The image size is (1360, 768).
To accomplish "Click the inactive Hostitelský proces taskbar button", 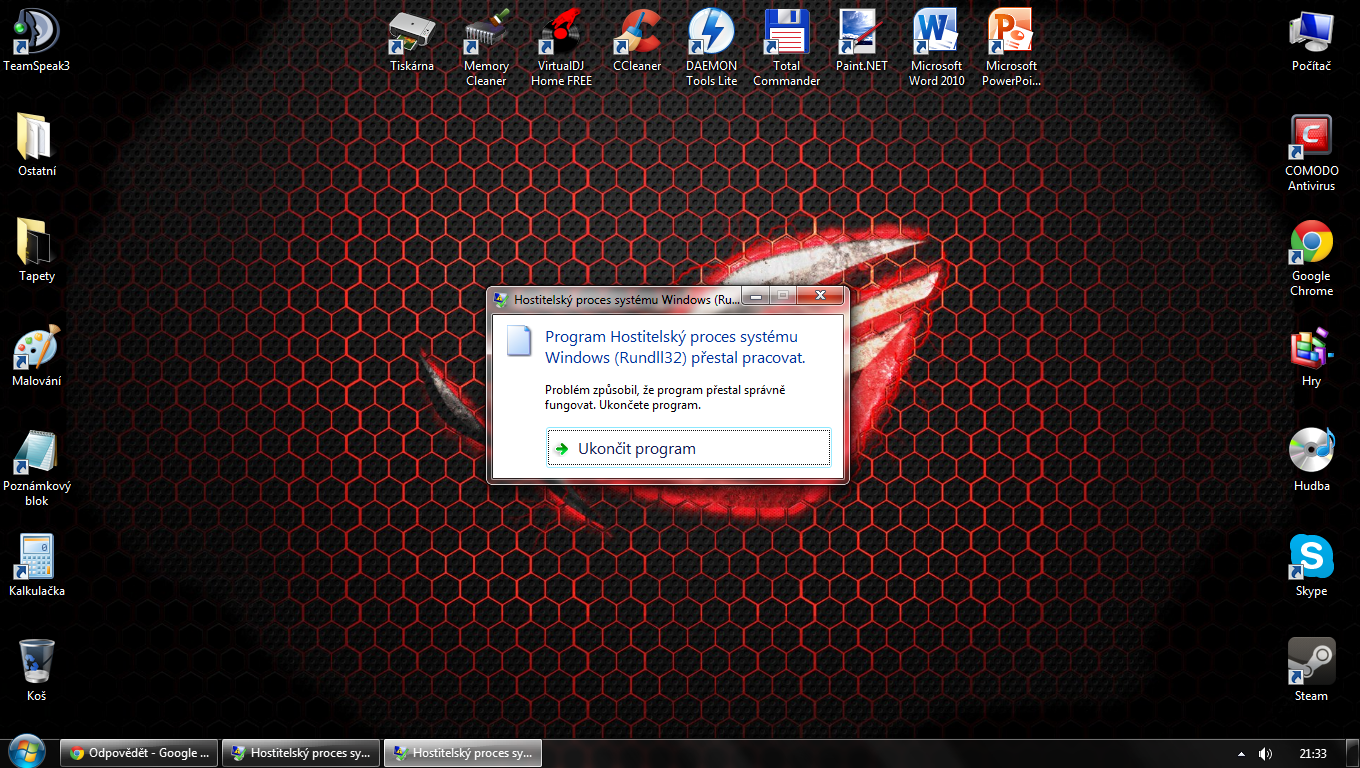I will (301, 753).
